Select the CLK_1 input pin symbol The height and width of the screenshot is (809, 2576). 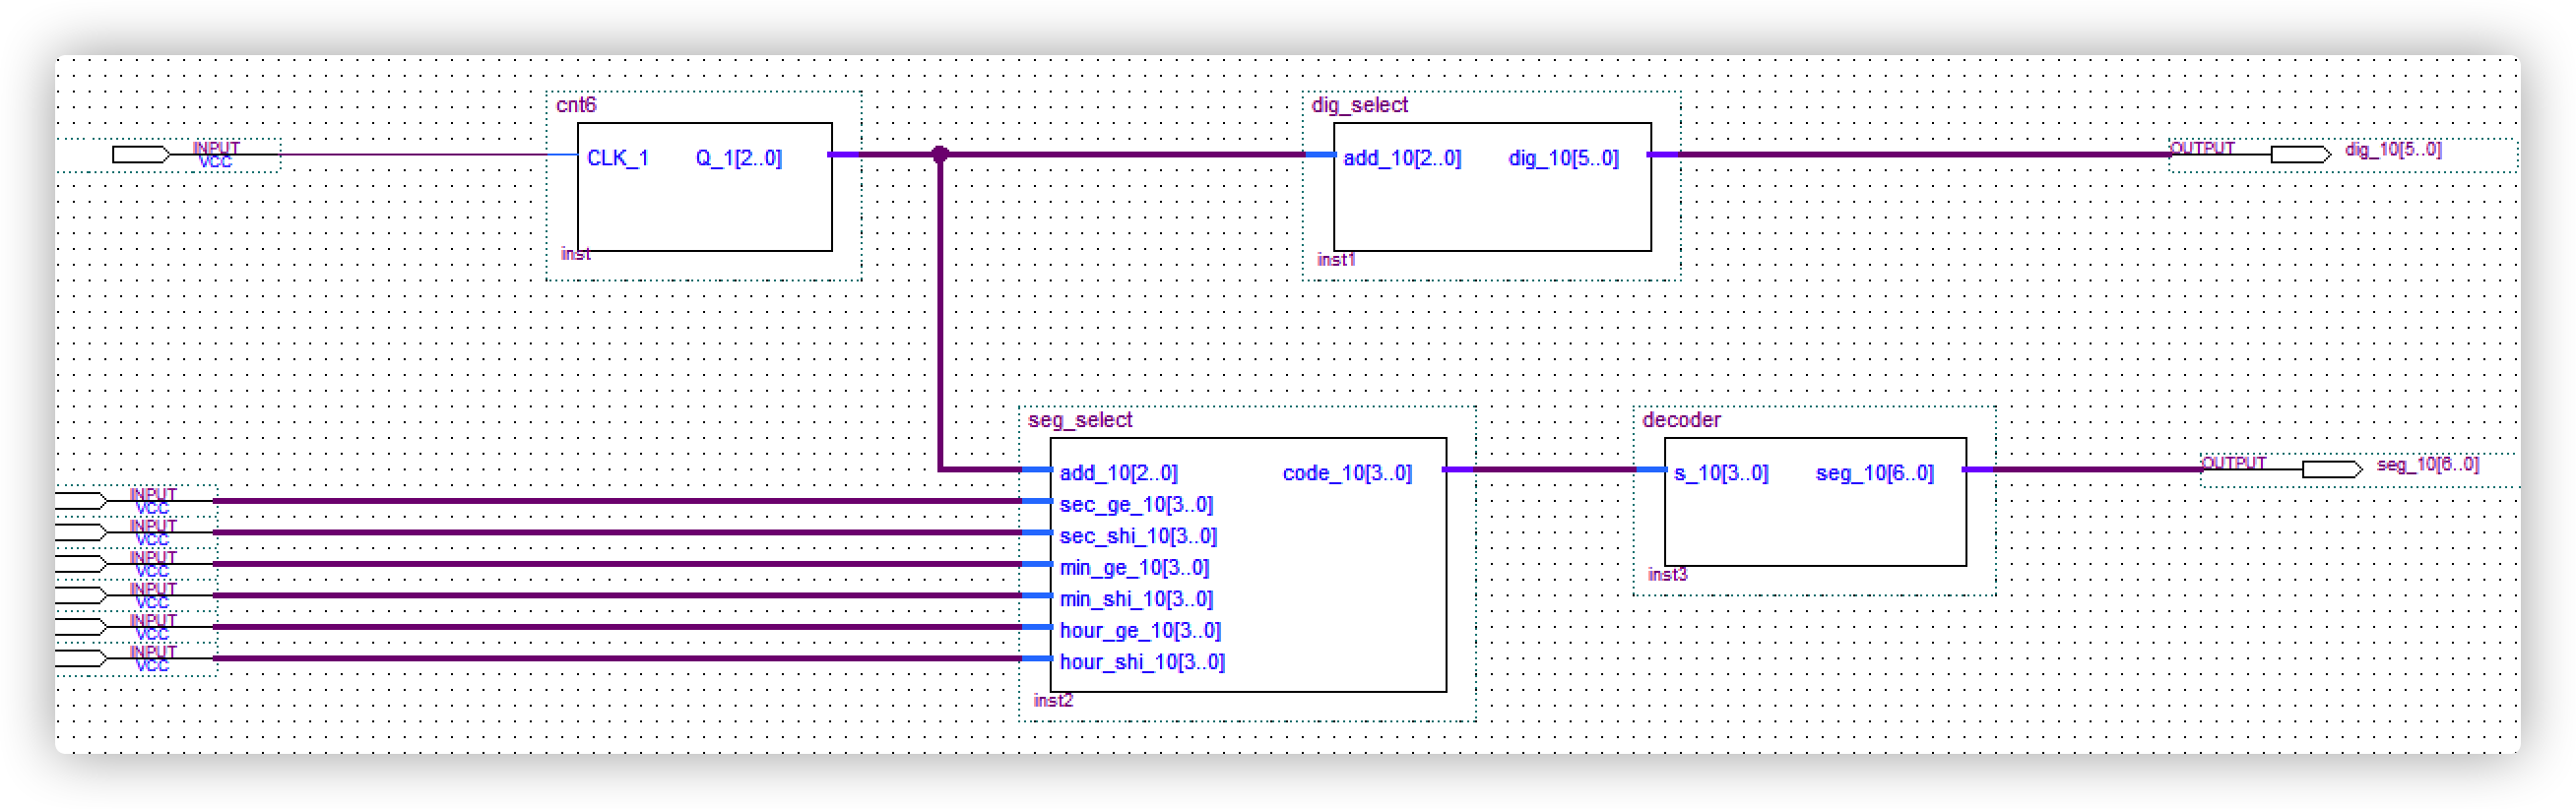pos(141,154)
